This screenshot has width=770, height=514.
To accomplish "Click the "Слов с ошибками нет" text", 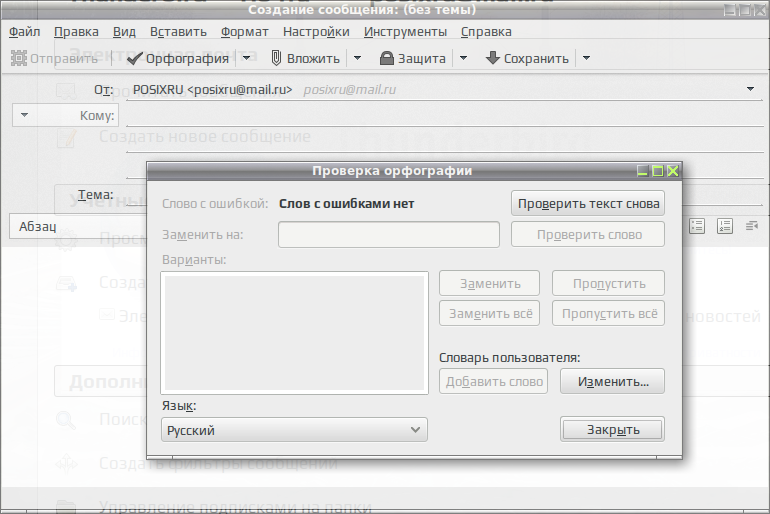I will 347,204.
